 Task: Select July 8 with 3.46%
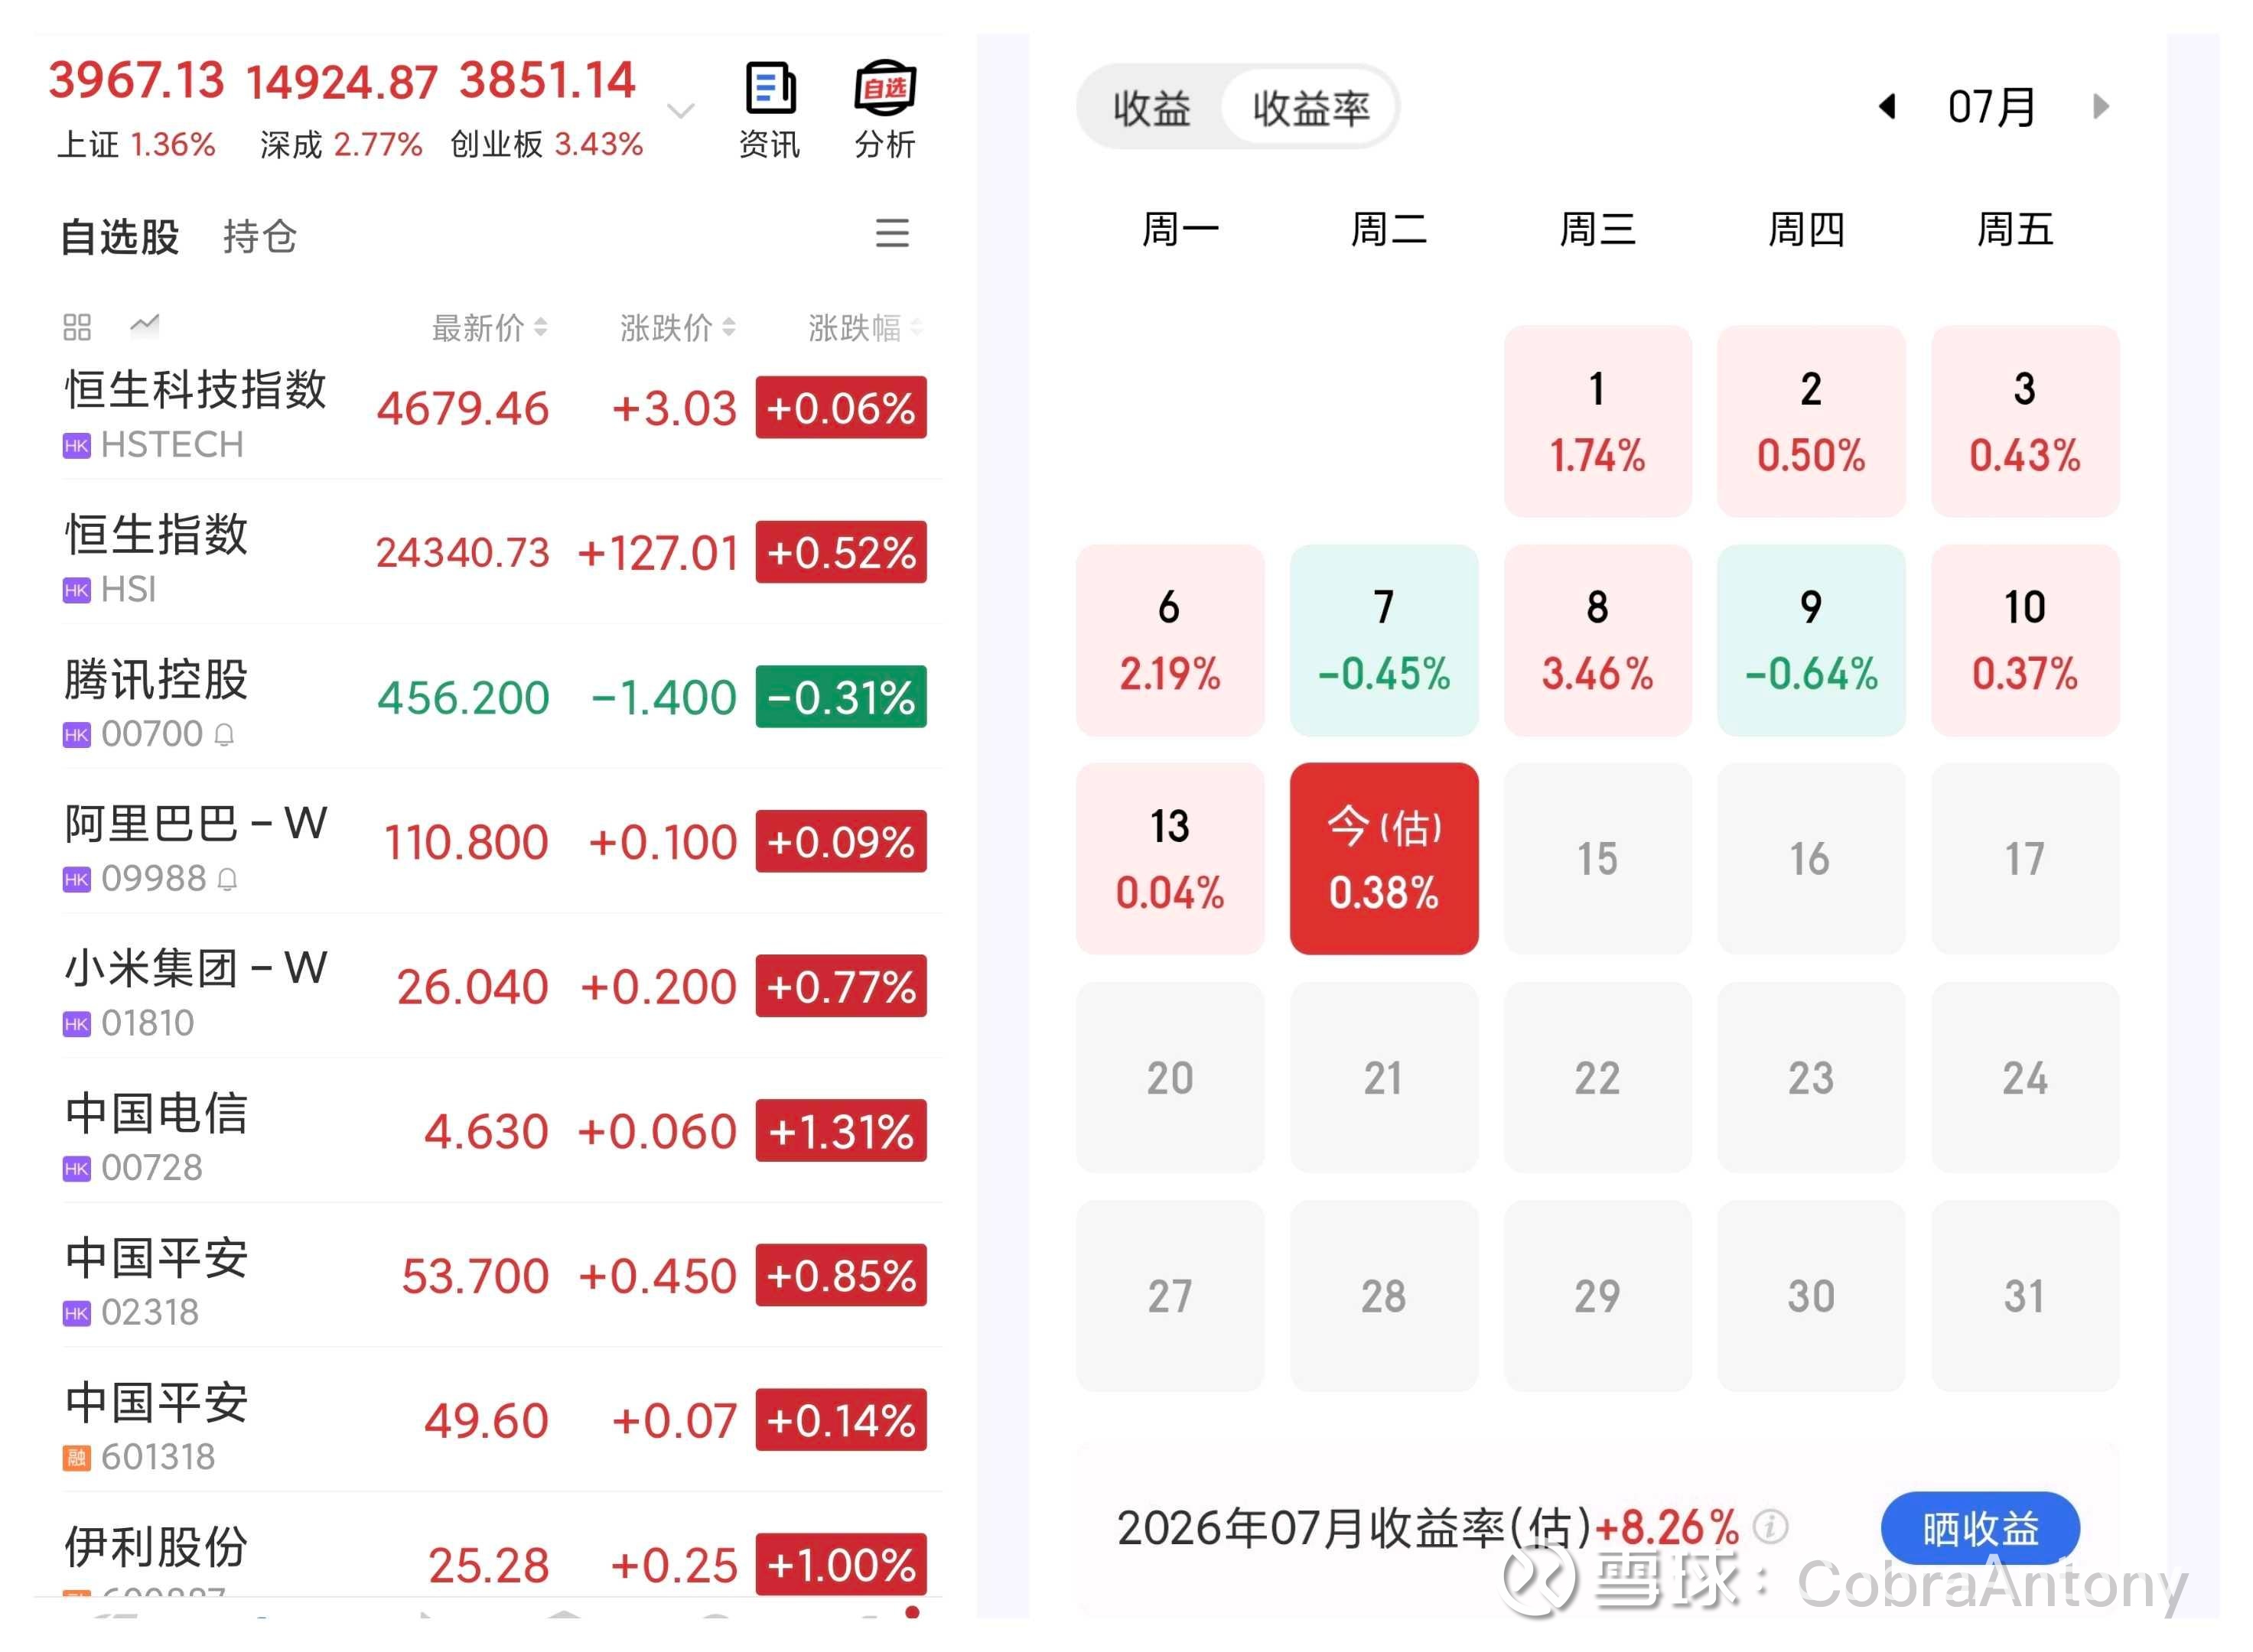[x=1597, y=640]
